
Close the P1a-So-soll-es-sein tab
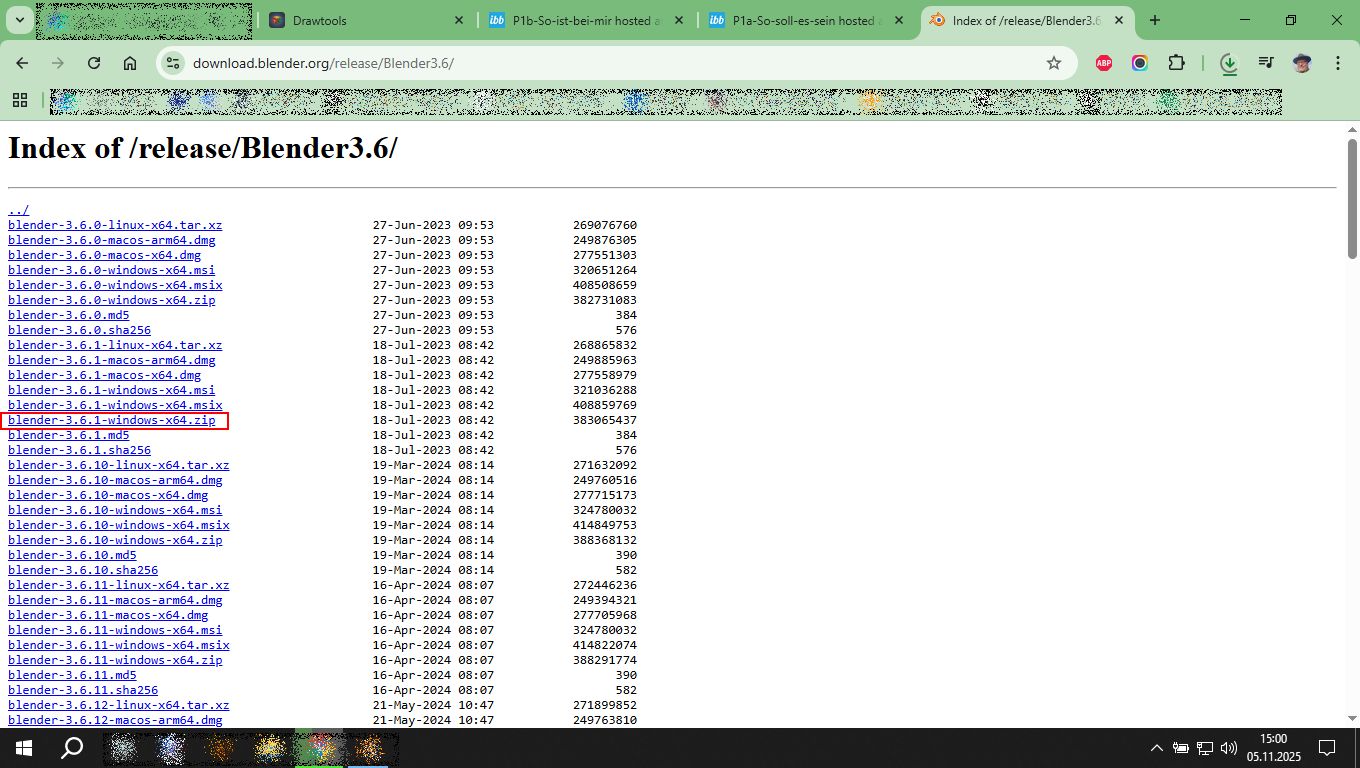coord(899,20)
